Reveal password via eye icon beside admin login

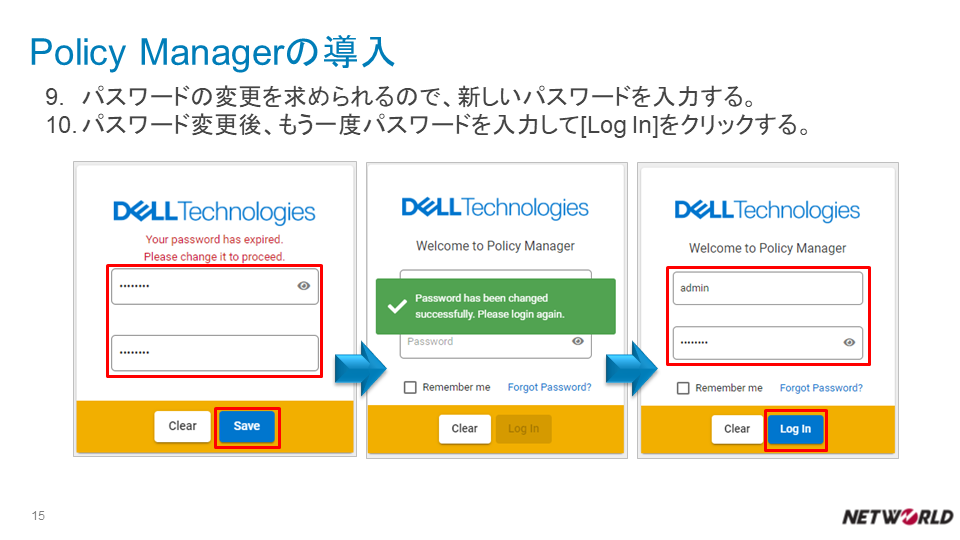pyautogui.click(x=849, y=342)
